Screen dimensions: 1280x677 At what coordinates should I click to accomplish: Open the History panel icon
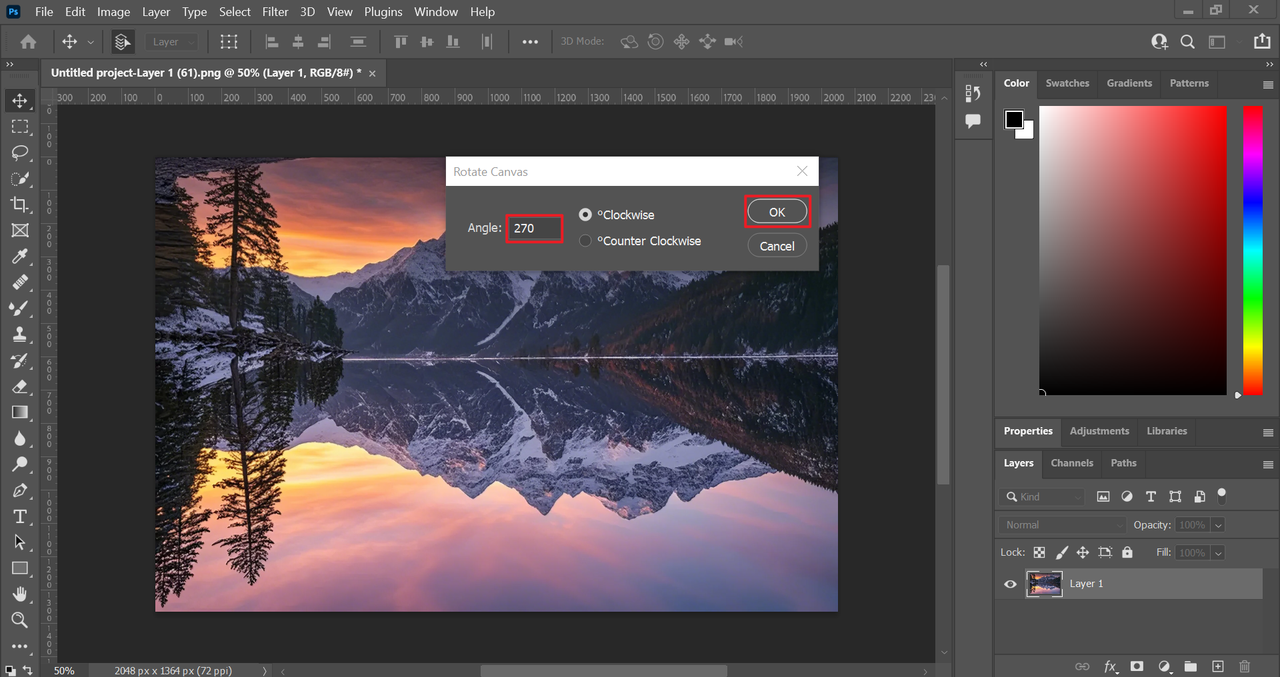coord(973,93)
